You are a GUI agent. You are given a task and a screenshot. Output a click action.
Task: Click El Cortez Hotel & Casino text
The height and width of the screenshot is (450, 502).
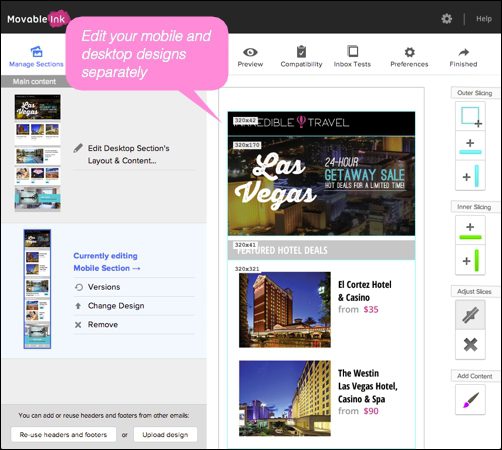[x=365, y=291]
